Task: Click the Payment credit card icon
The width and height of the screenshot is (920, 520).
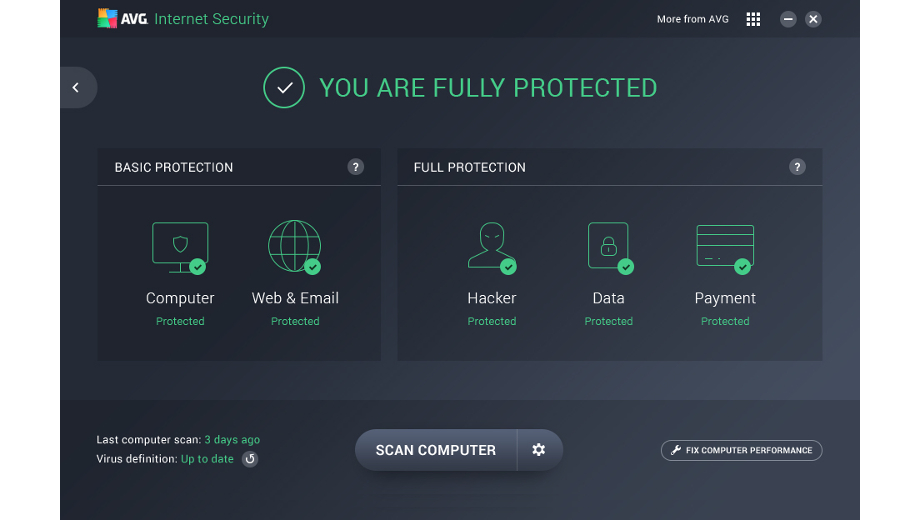Action: [725, 247]
